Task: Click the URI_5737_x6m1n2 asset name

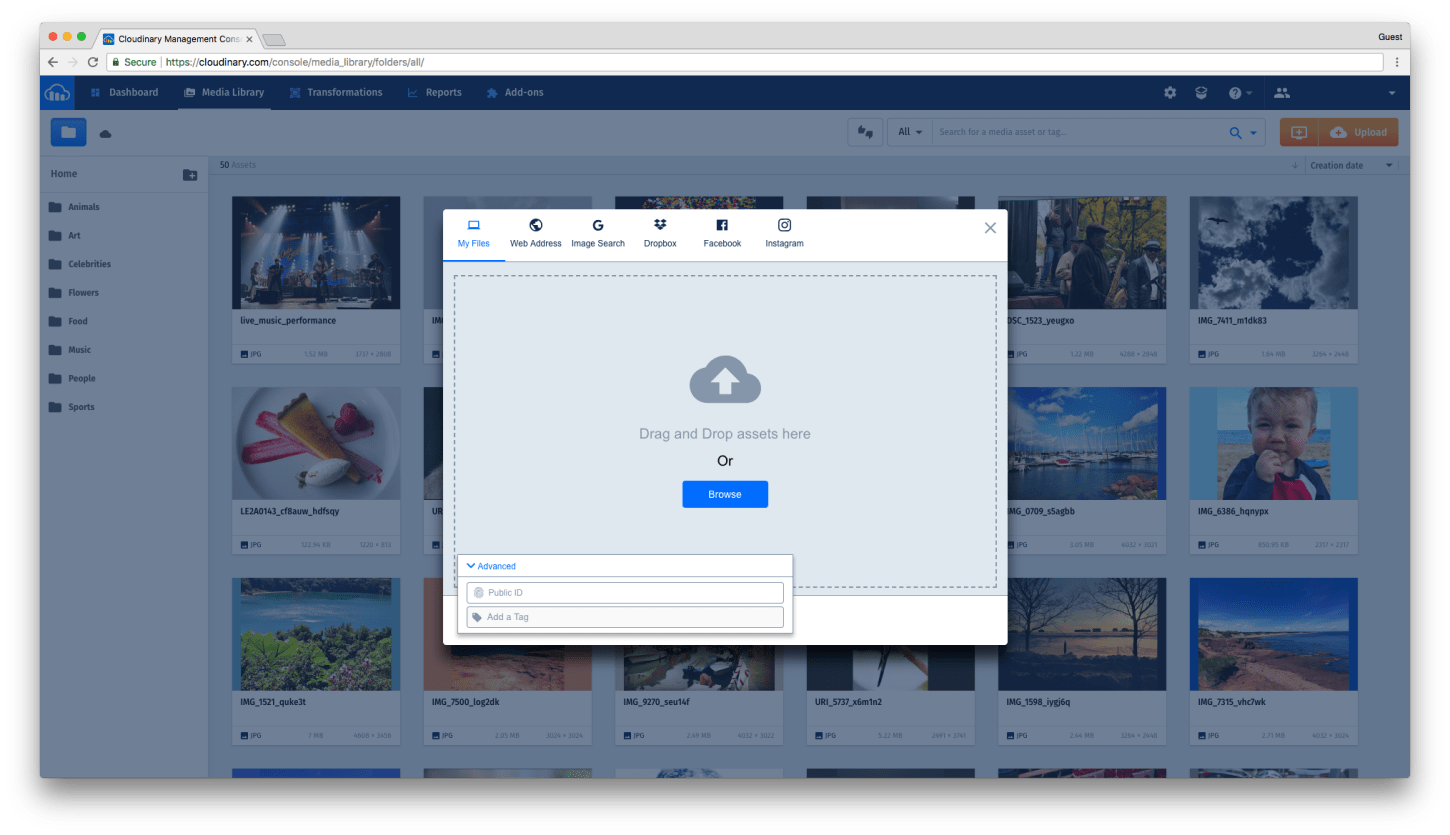Action: click(x=848, y=702)
